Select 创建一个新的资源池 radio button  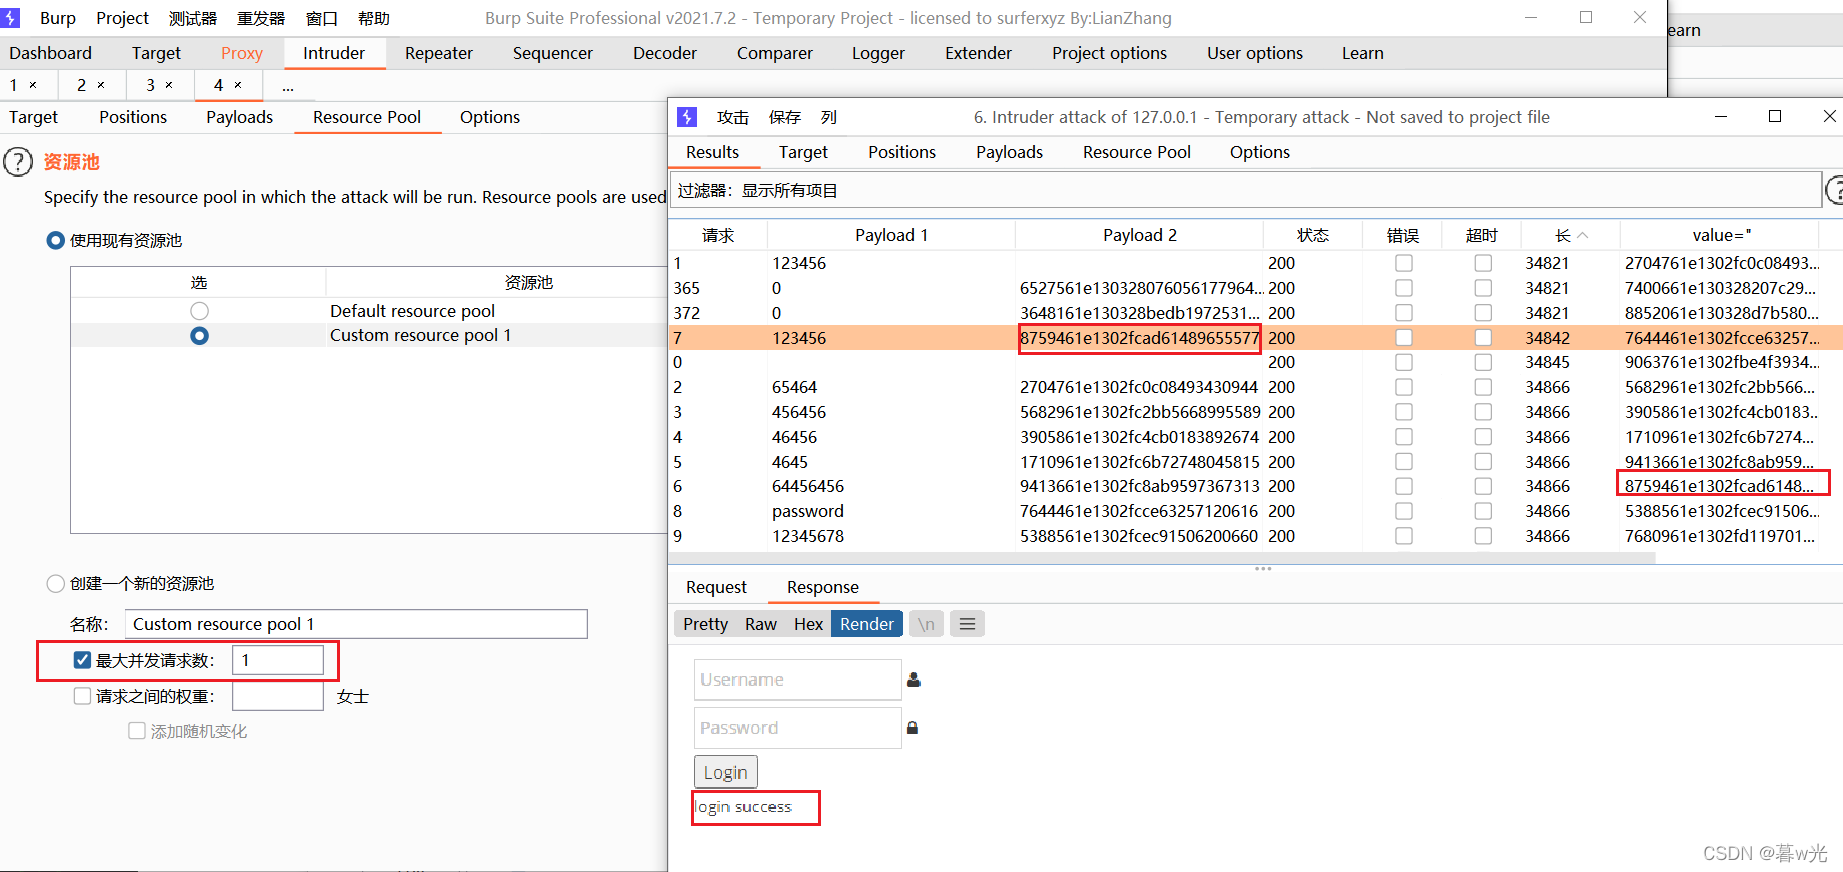56,584
